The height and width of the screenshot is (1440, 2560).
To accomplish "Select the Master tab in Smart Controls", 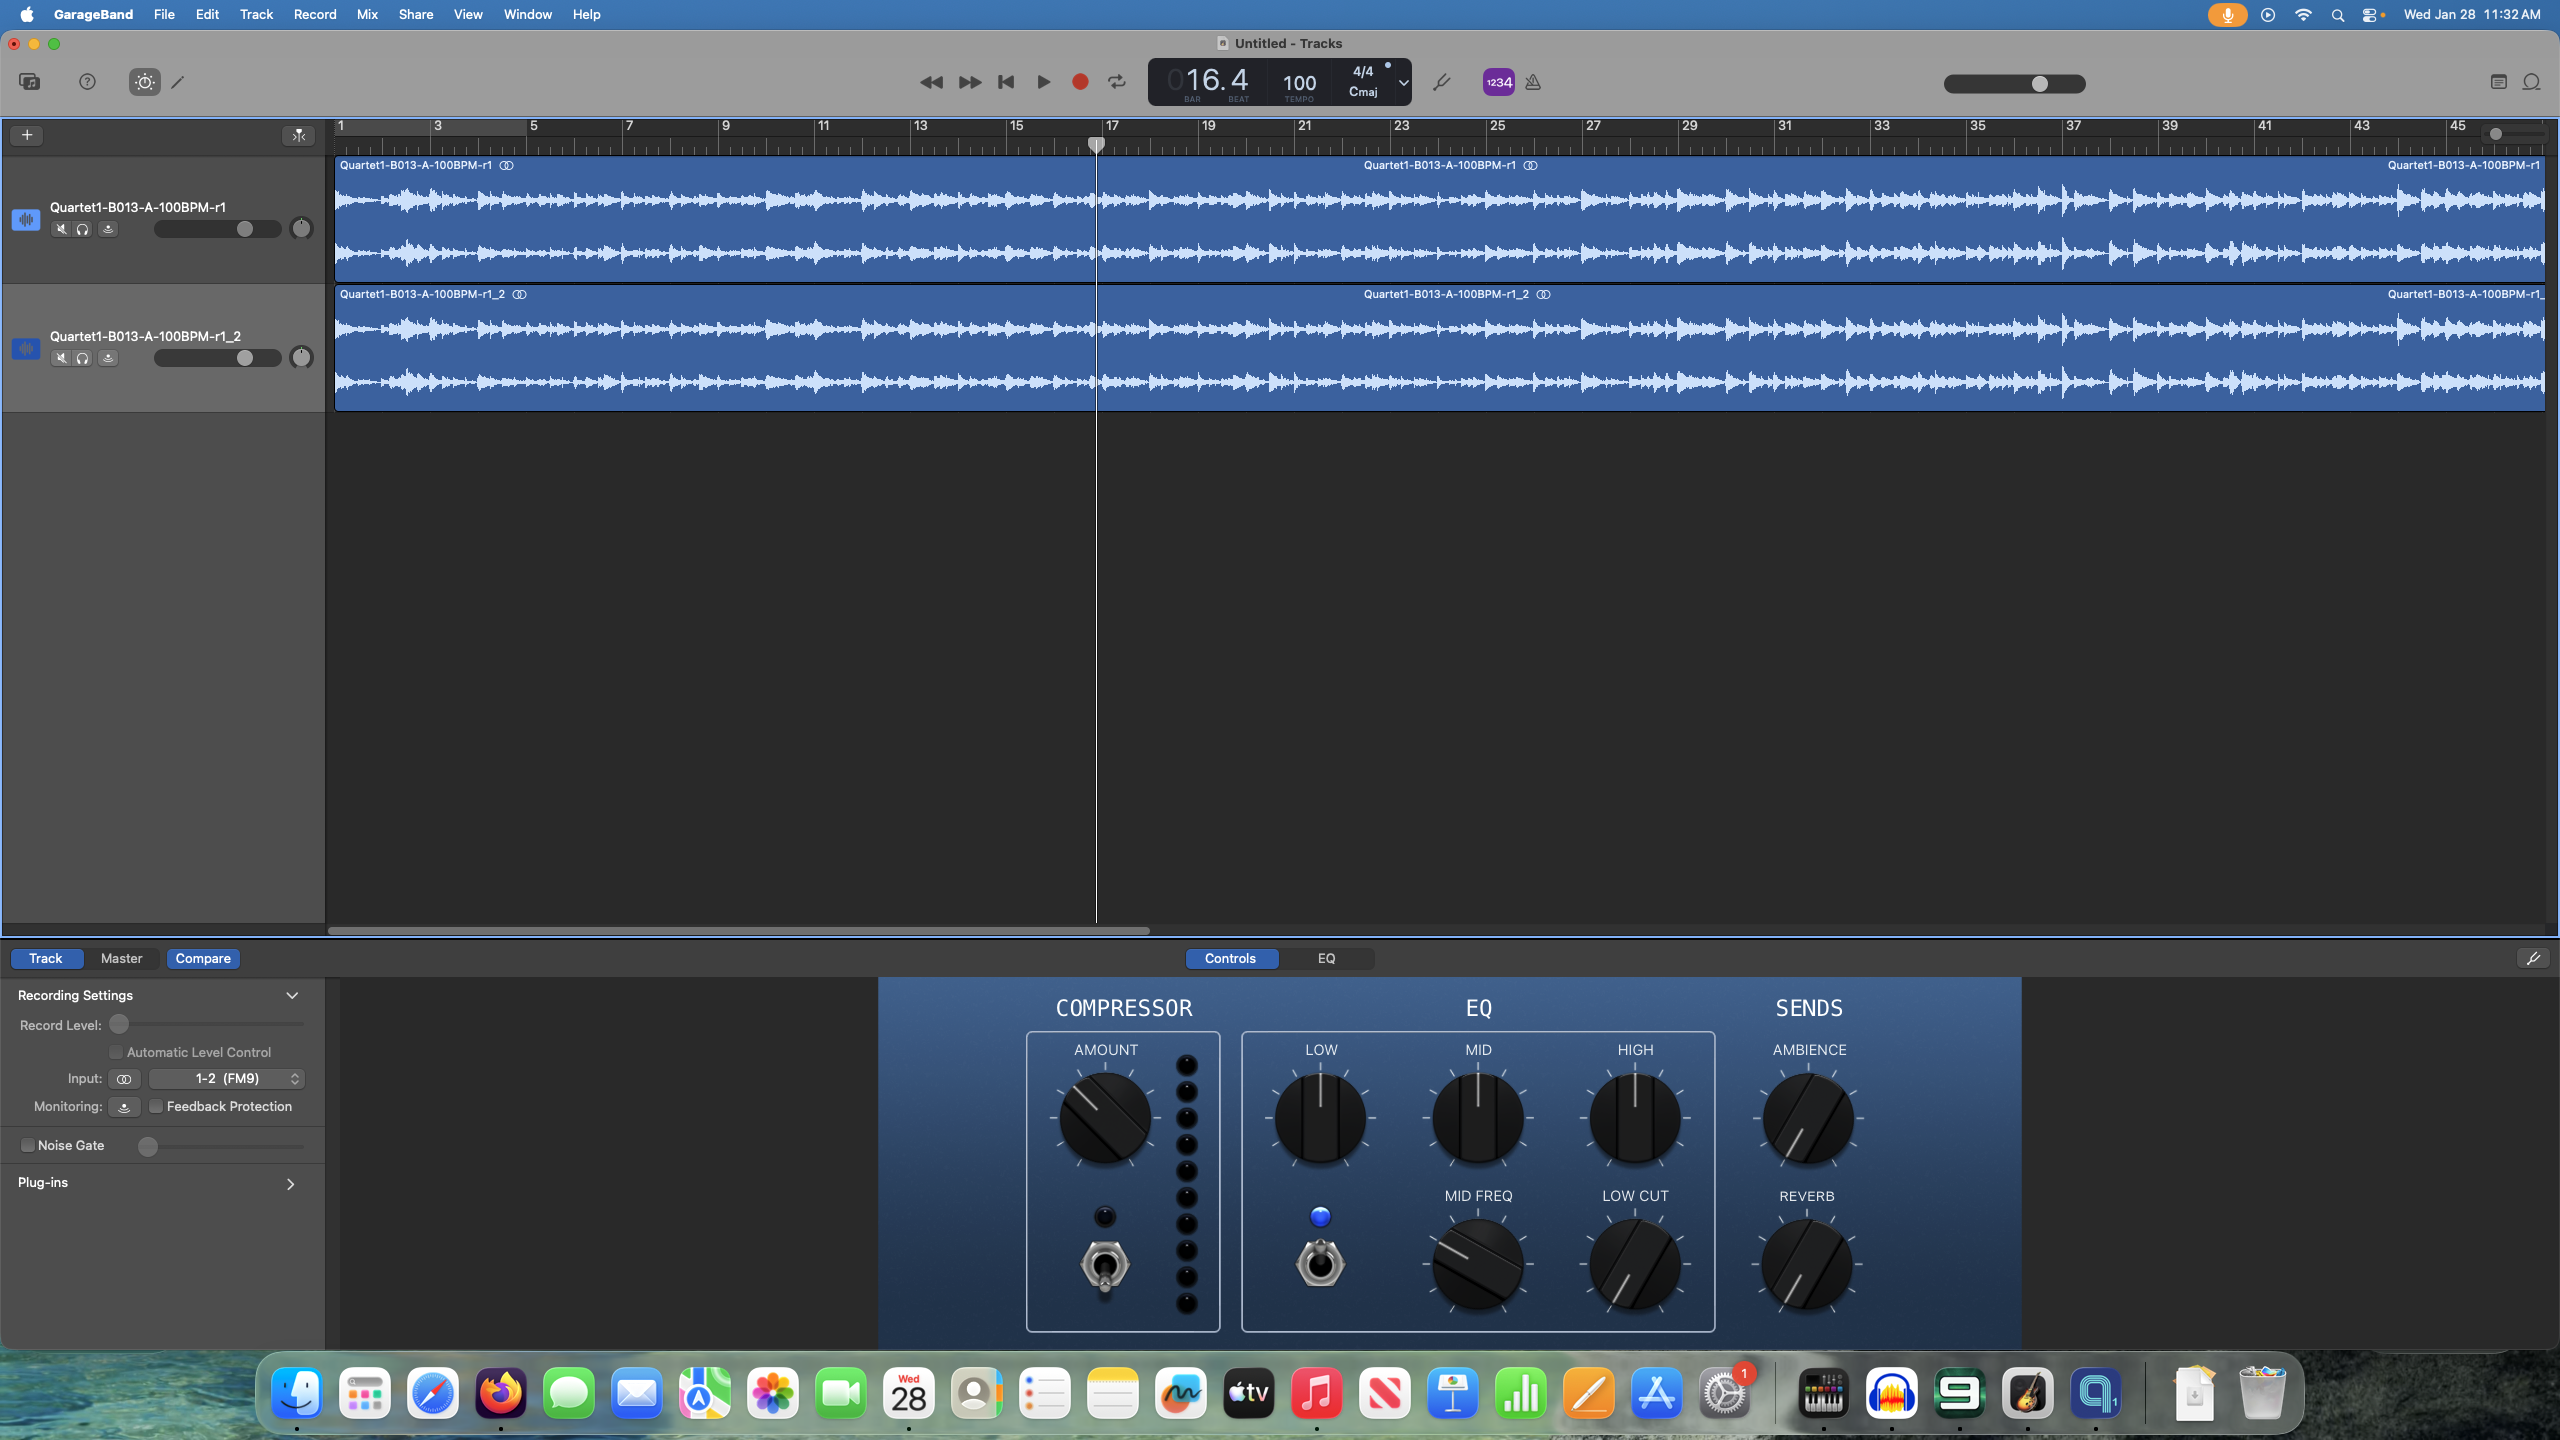I will pyautogui.click(x=121, y=958).
